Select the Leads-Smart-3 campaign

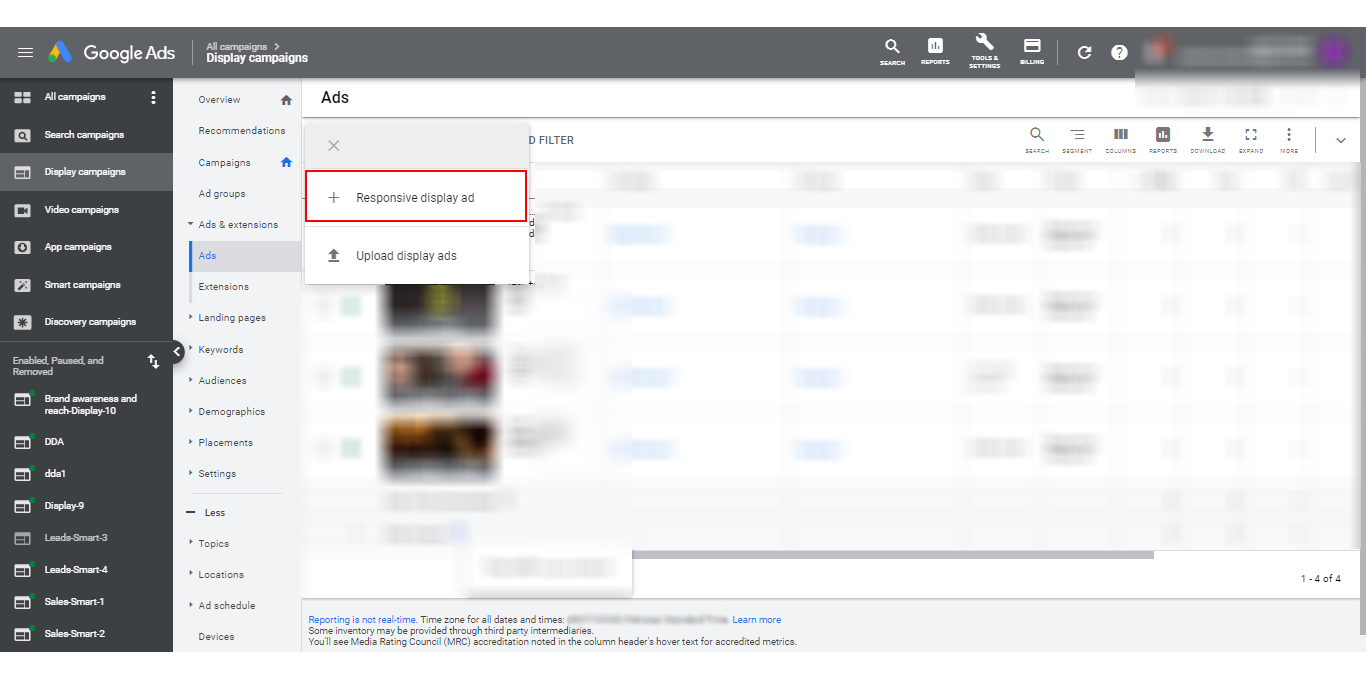click(x=76, y=538)
